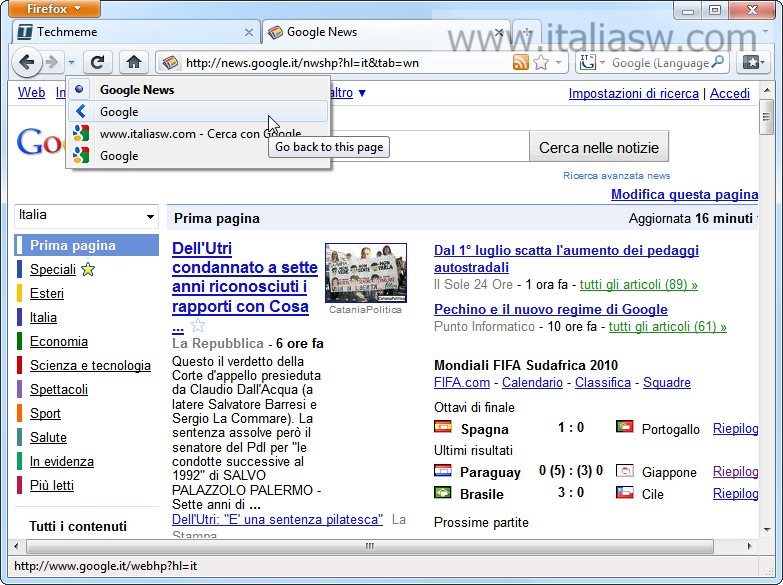783x585 pixels.
Task: Click the RSS feed icon in the address bar
Action: point(520,62)
